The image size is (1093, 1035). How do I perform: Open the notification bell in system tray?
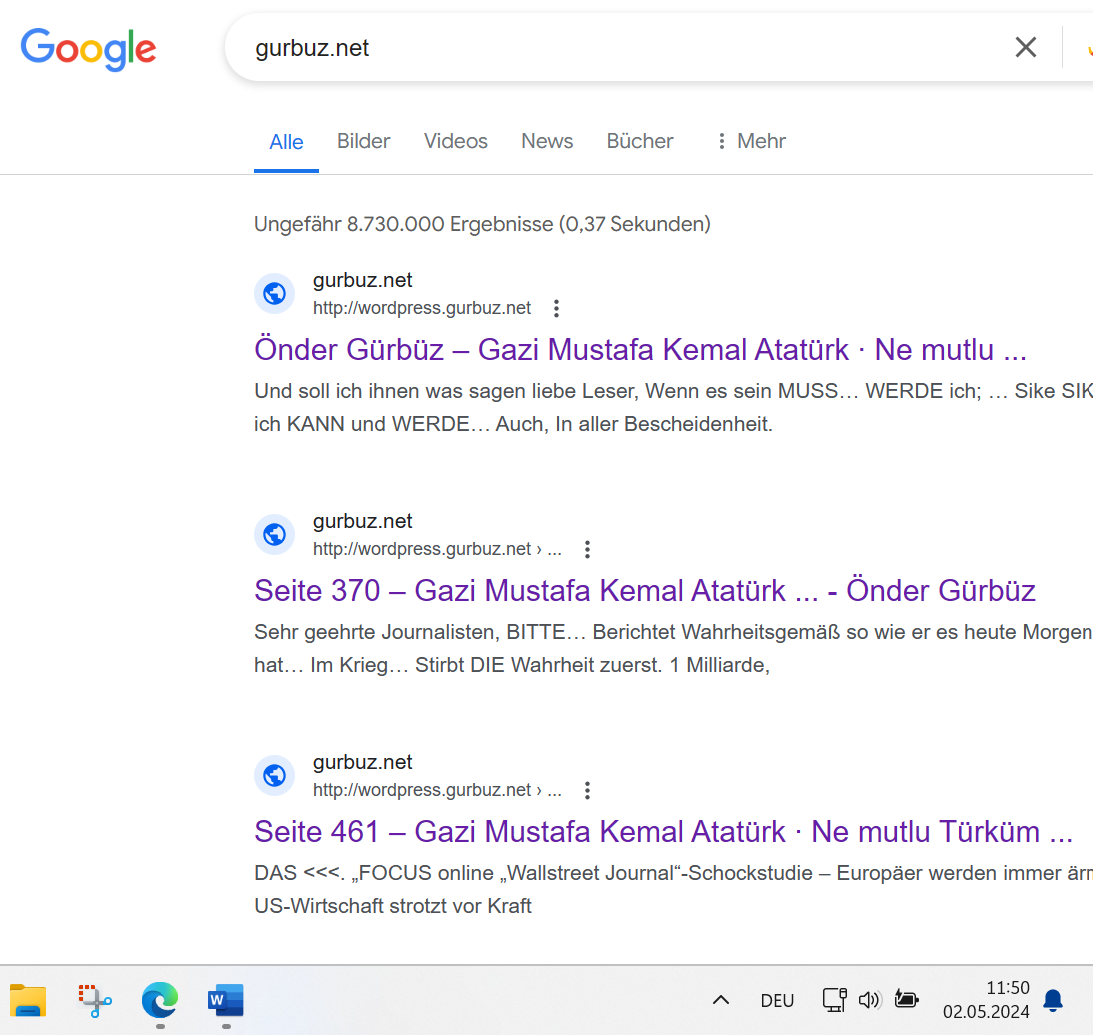[x=1052, y=1000]
